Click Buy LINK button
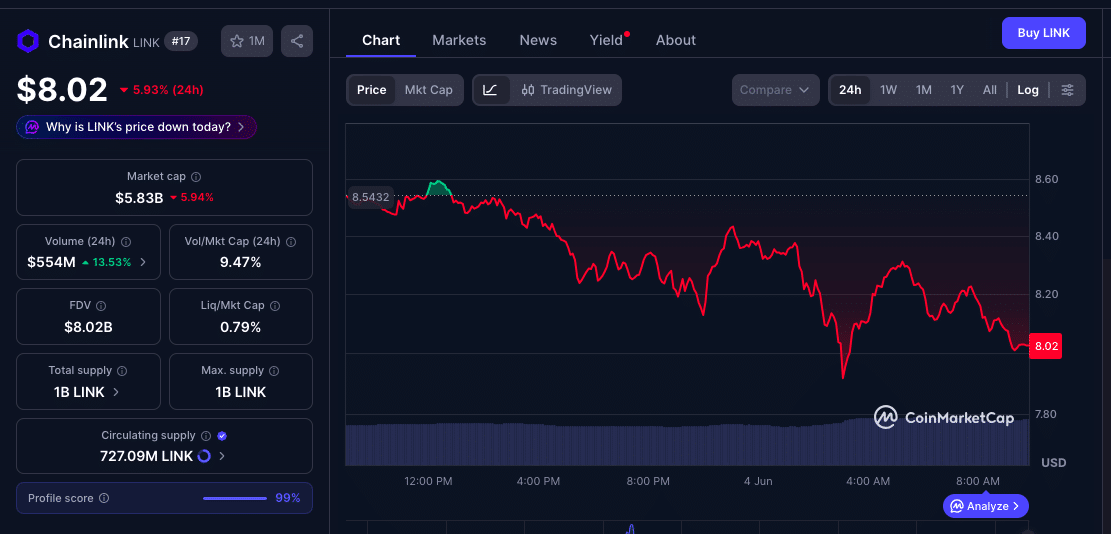 [1044, 33]
